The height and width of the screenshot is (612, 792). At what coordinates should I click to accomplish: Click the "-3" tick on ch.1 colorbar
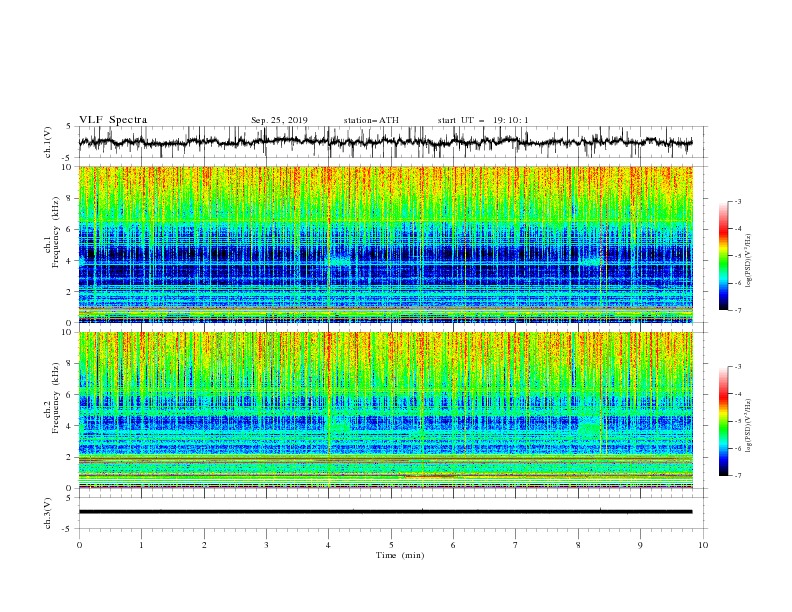[x=737, y=201]
